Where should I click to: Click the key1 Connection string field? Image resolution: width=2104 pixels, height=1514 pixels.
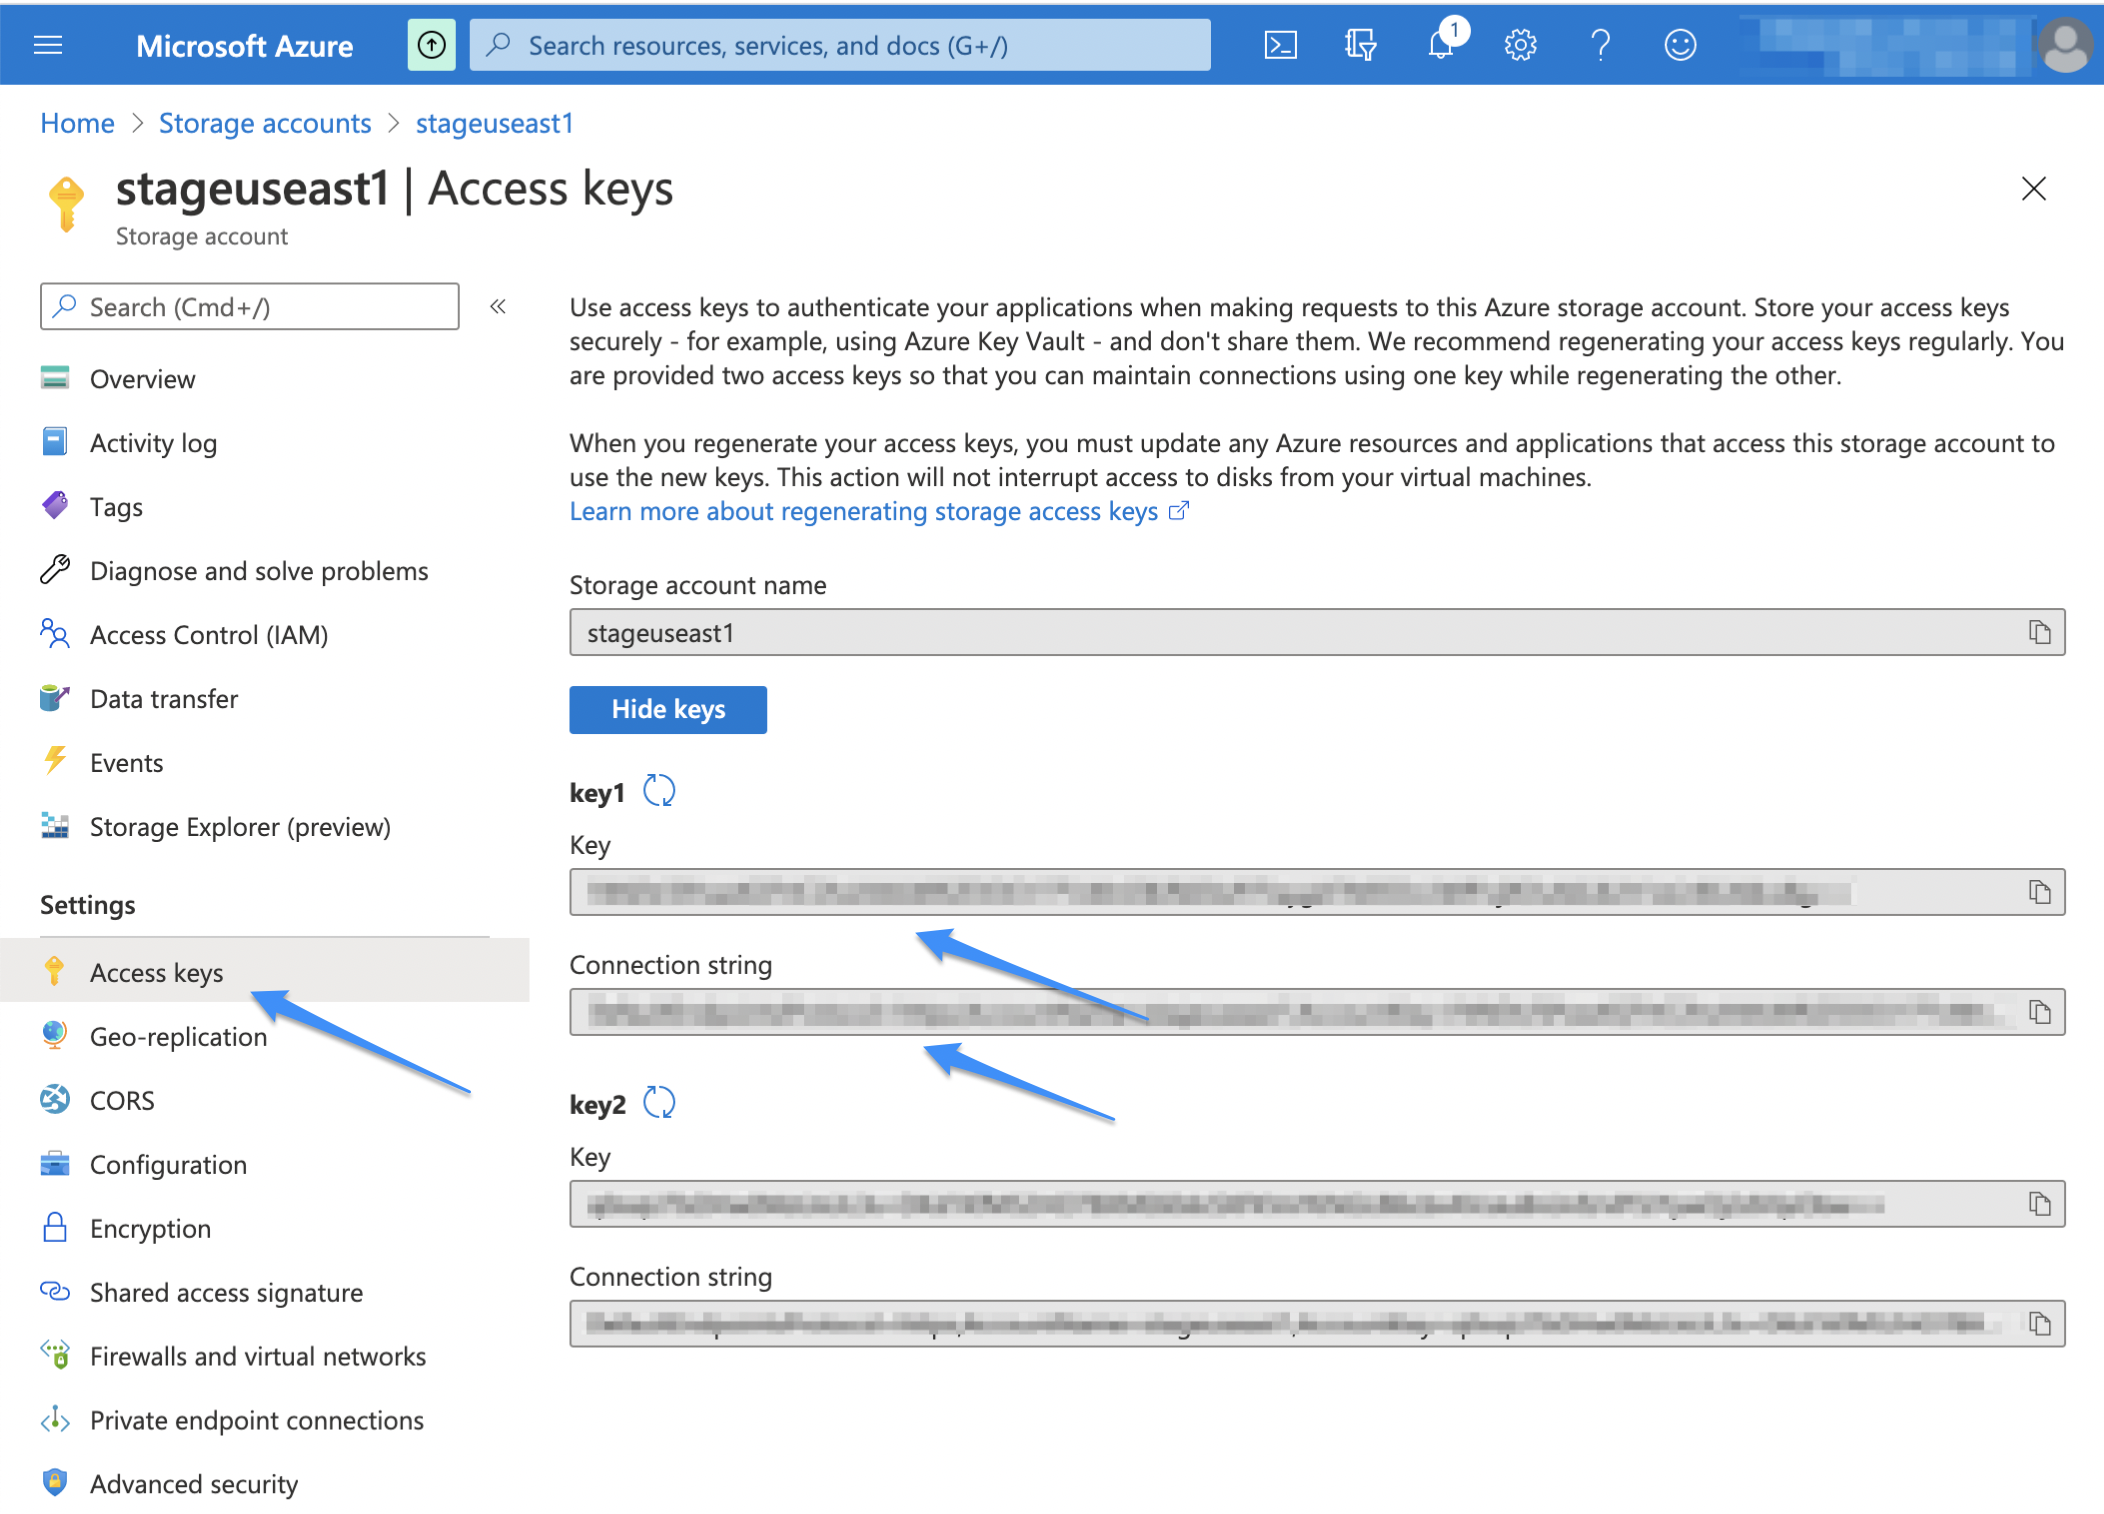point(1317,1012)
